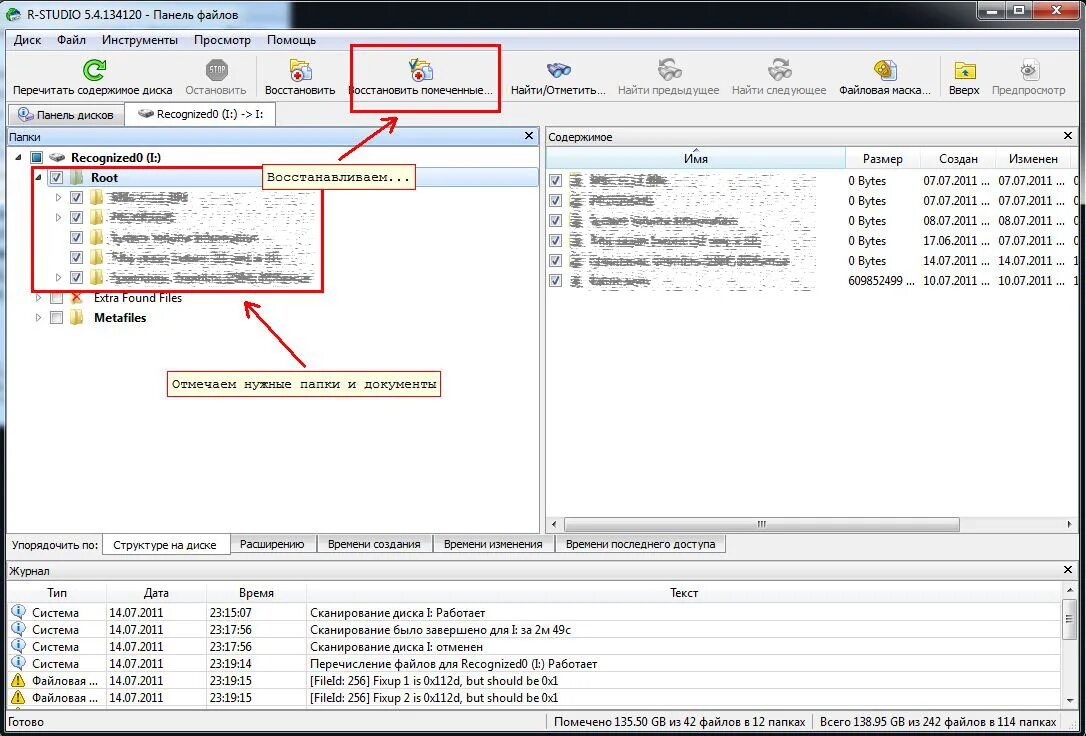
Task: Click the Reread disk contents icon
Action: point(93,70)
